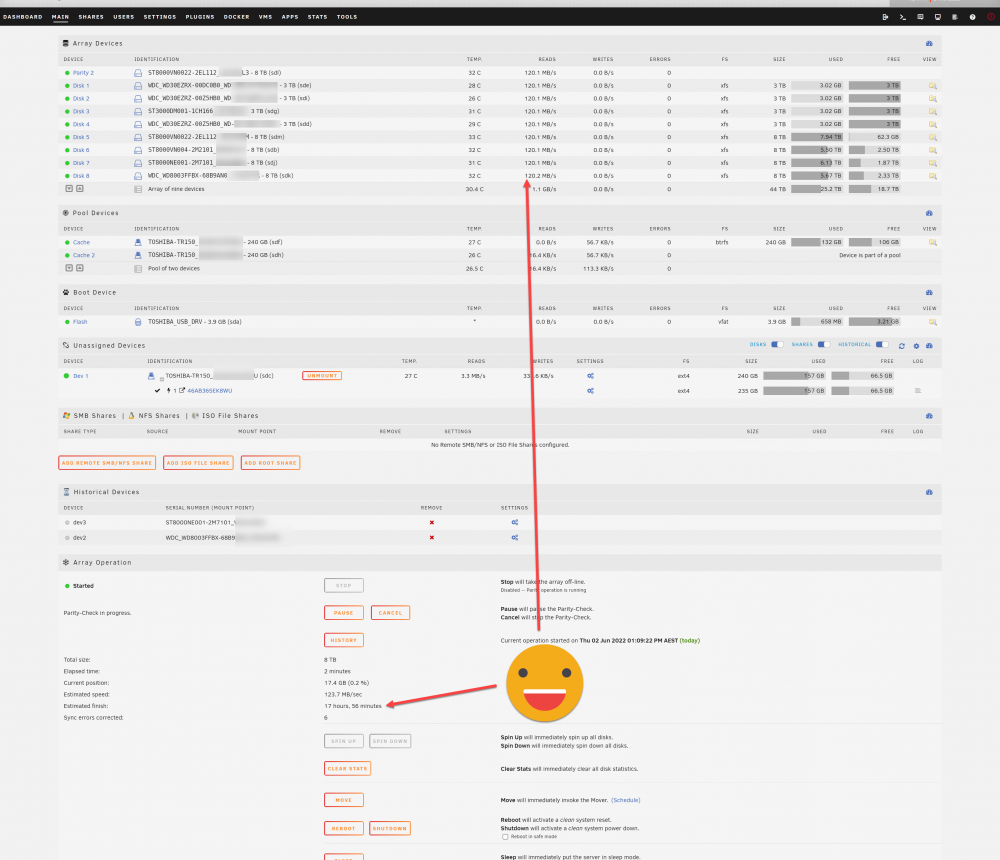Click Add Root Share button
1000x860 pixels.
click(x=270, y=463)
